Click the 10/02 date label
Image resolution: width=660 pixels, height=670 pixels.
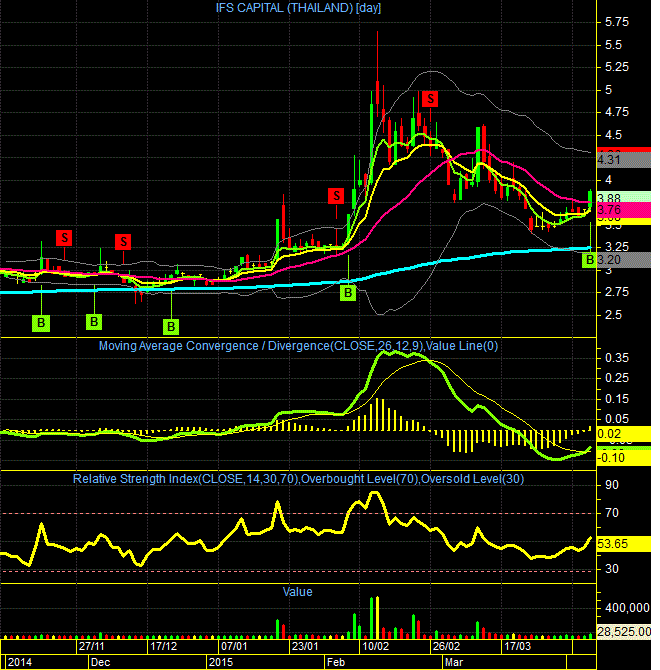pyautogui.click(x=376, y=646)
